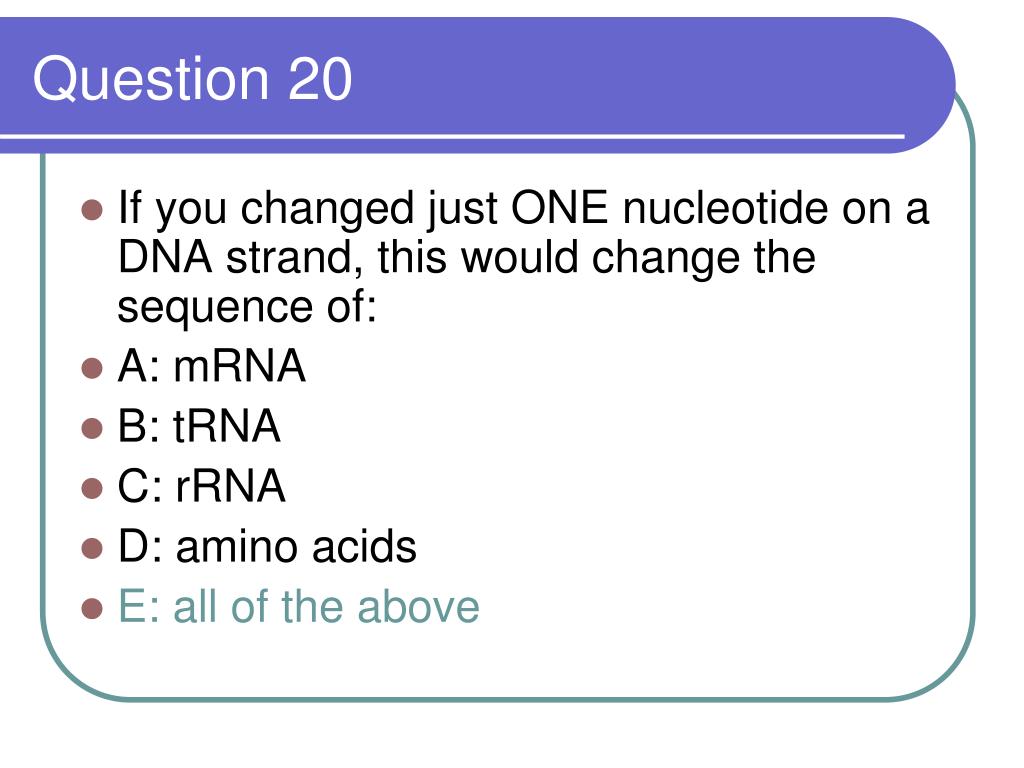
Task: Click the bullet next to B: tRNA
Action: [x=92, y=429]
